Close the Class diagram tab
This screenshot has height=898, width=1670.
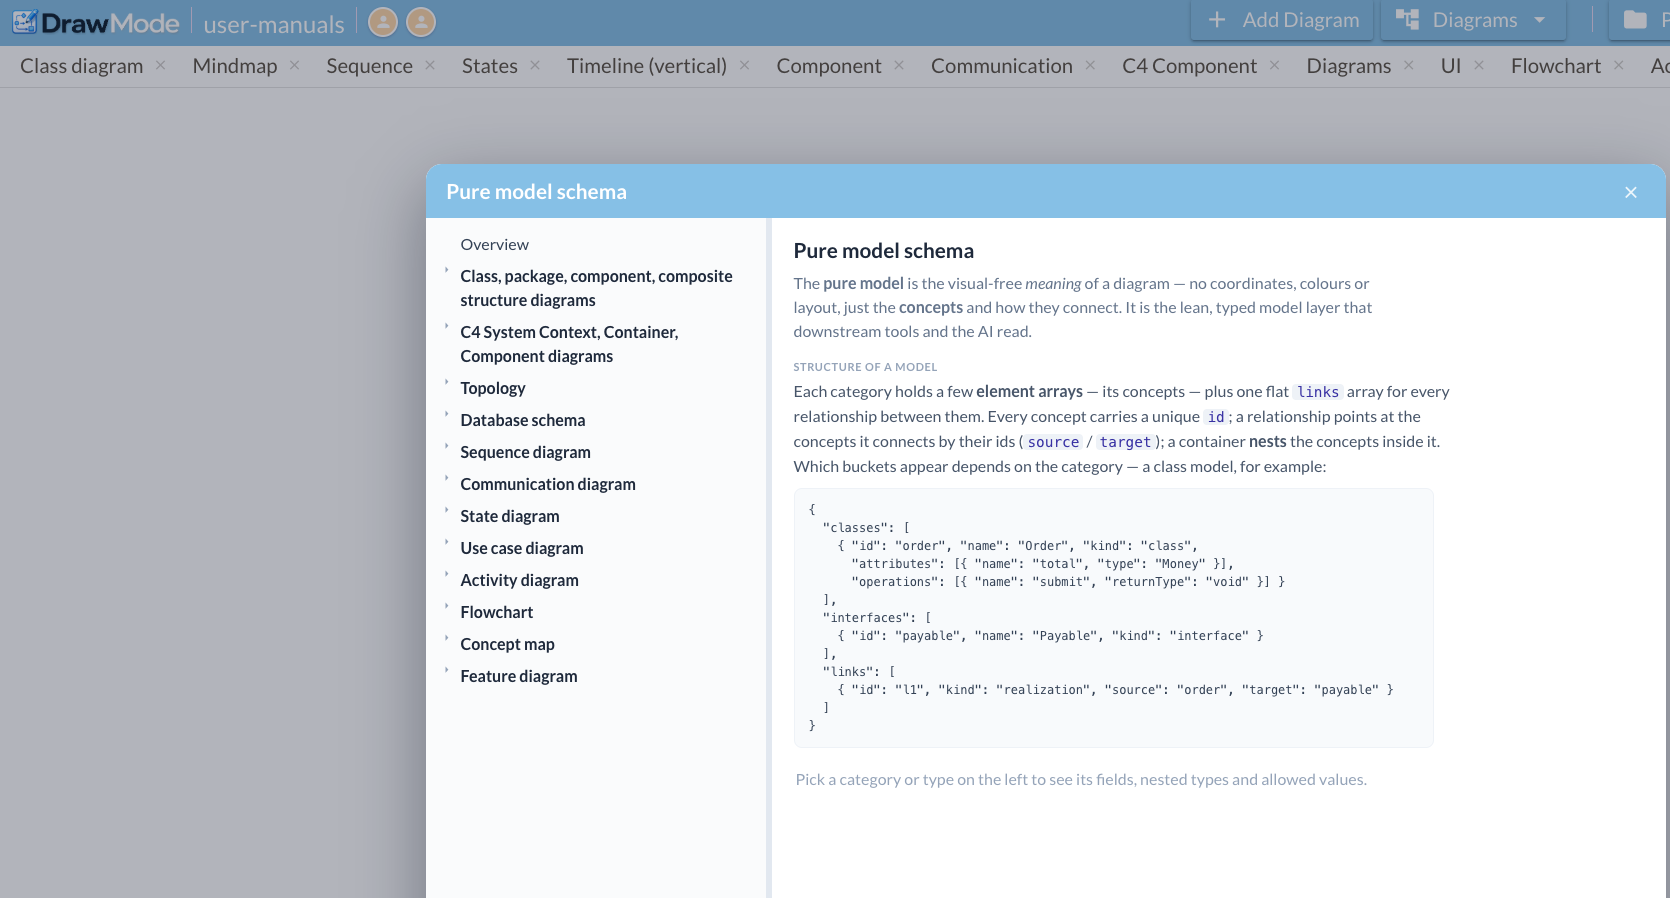[160, 65]
